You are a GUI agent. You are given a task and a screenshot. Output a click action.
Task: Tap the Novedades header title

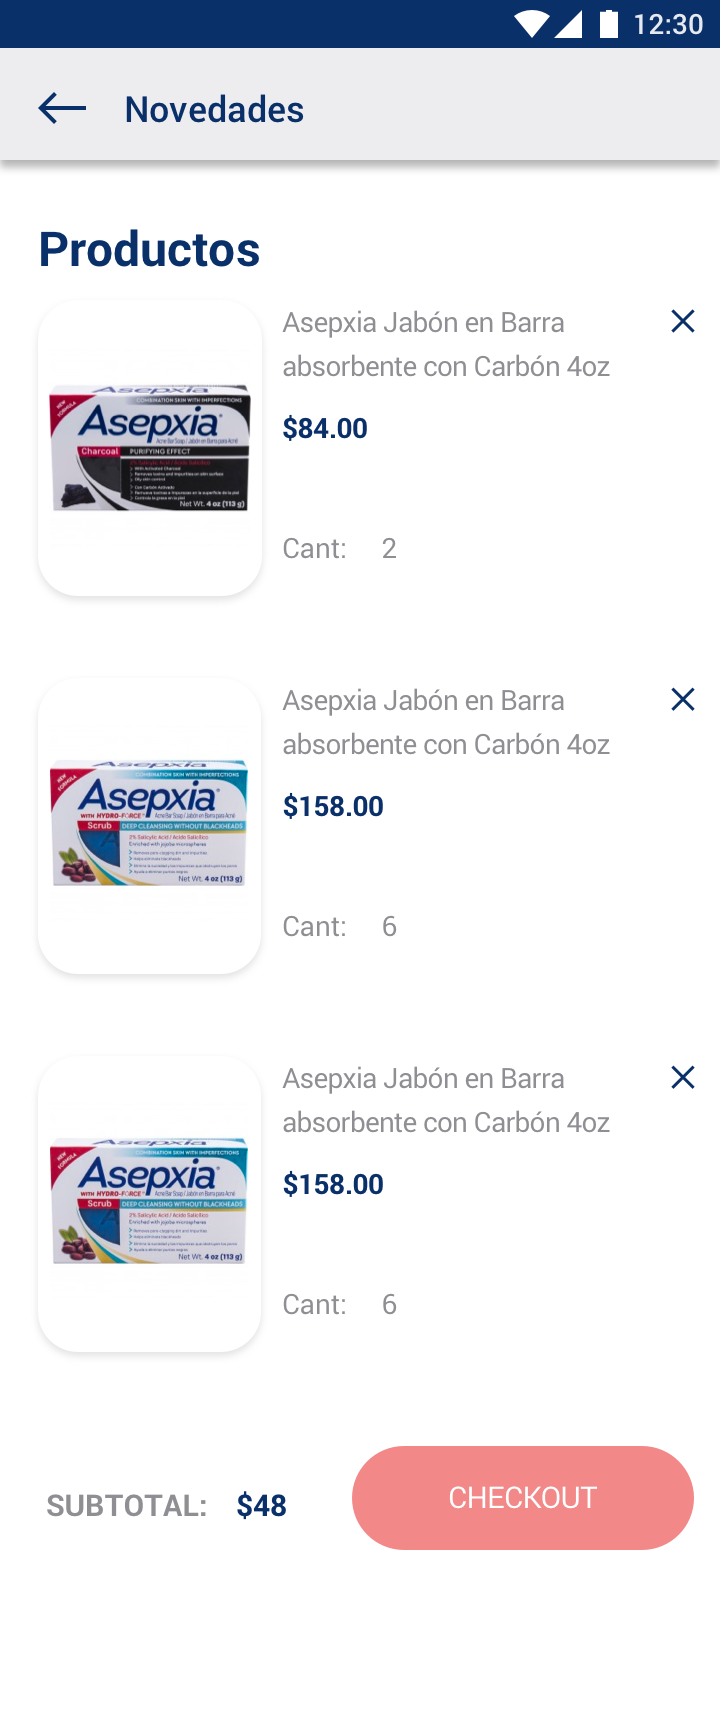click(x=214, y=109)
